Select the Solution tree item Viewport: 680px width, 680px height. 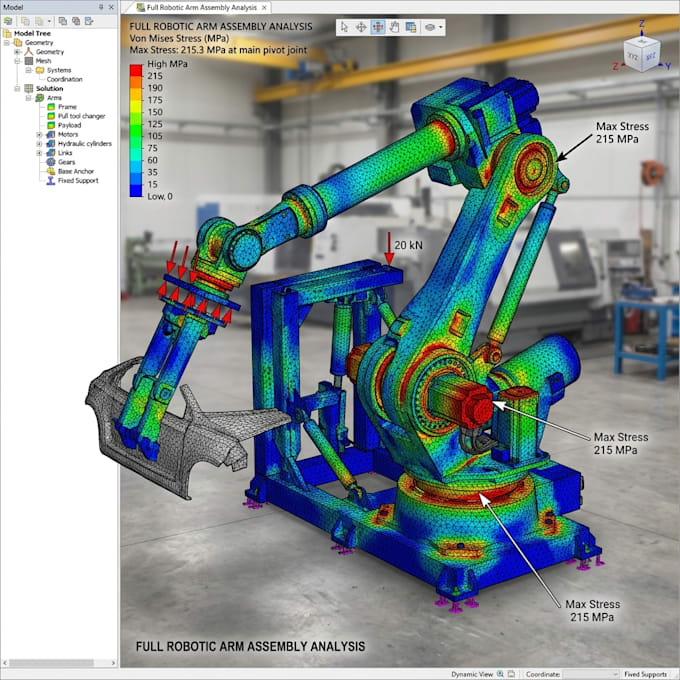[49, 88]
